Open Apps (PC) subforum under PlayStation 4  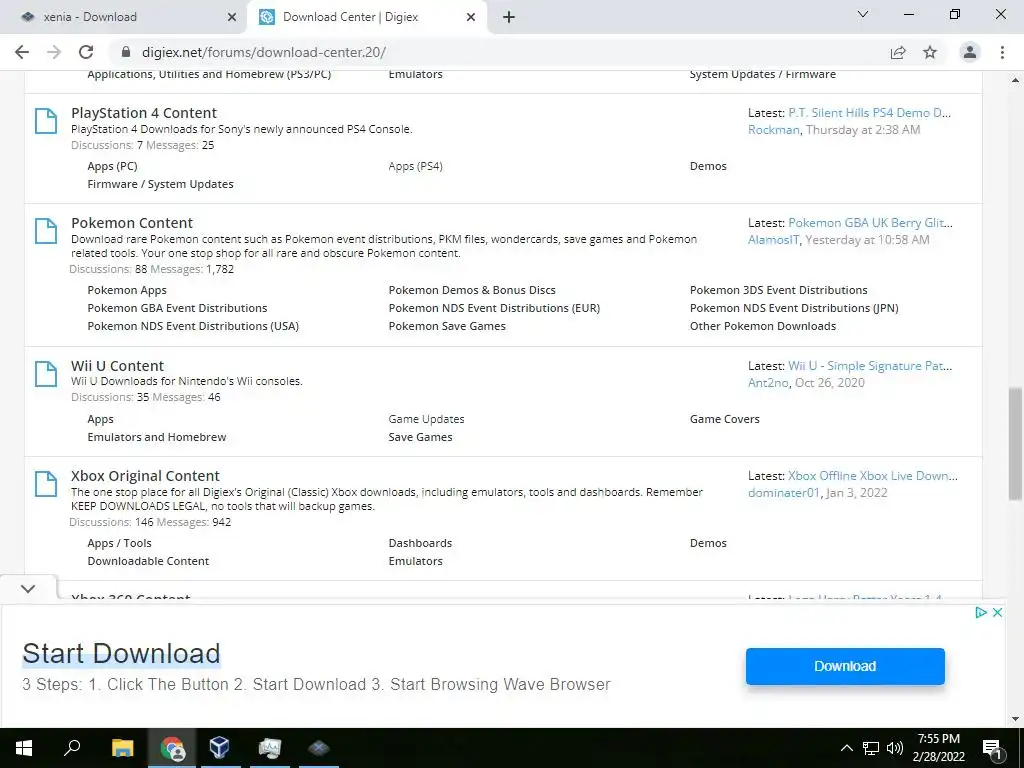[112, 167]
